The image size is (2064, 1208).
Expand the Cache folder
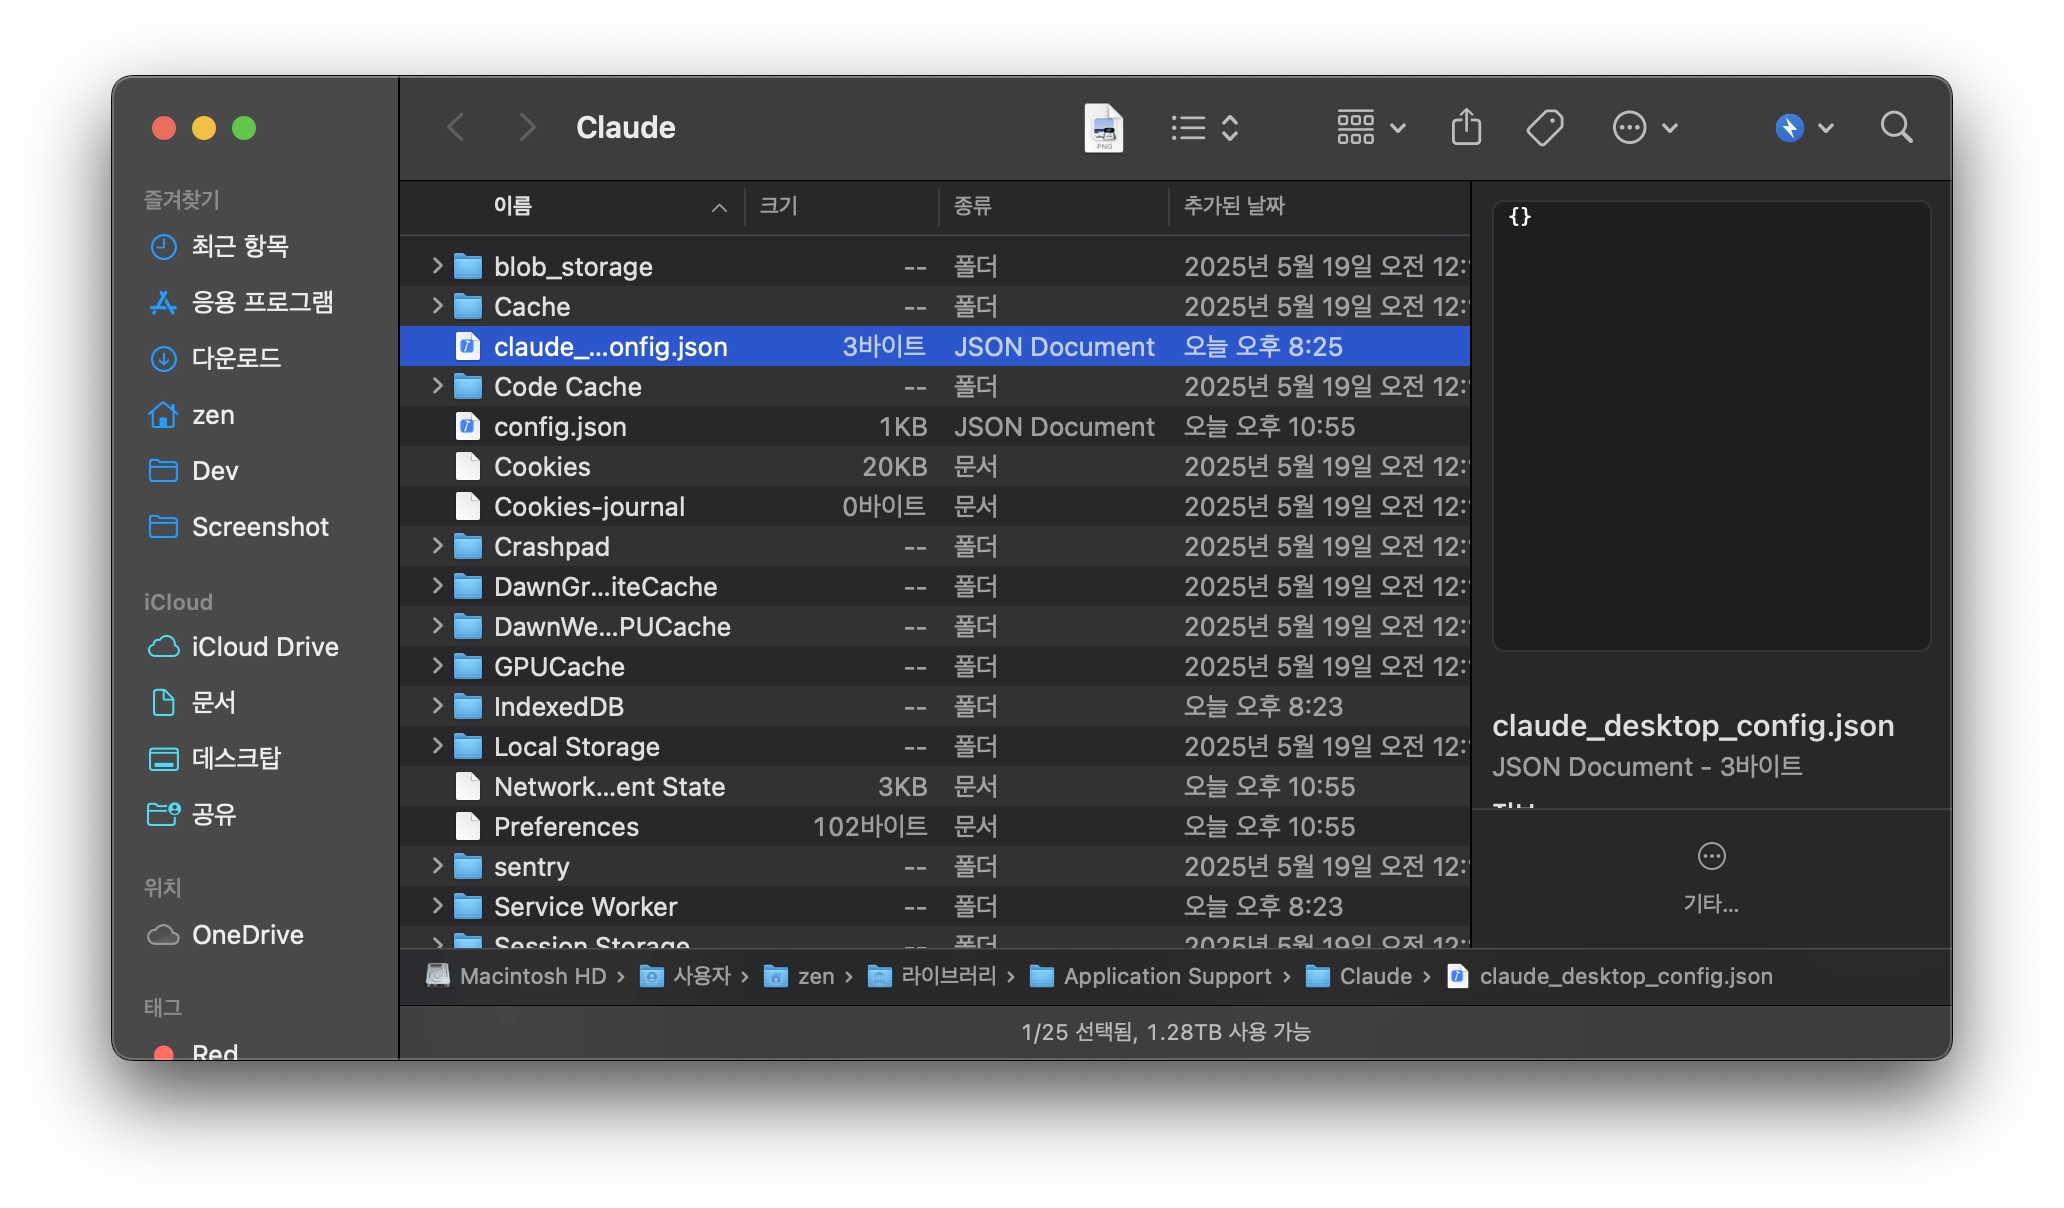coord(437,305)
